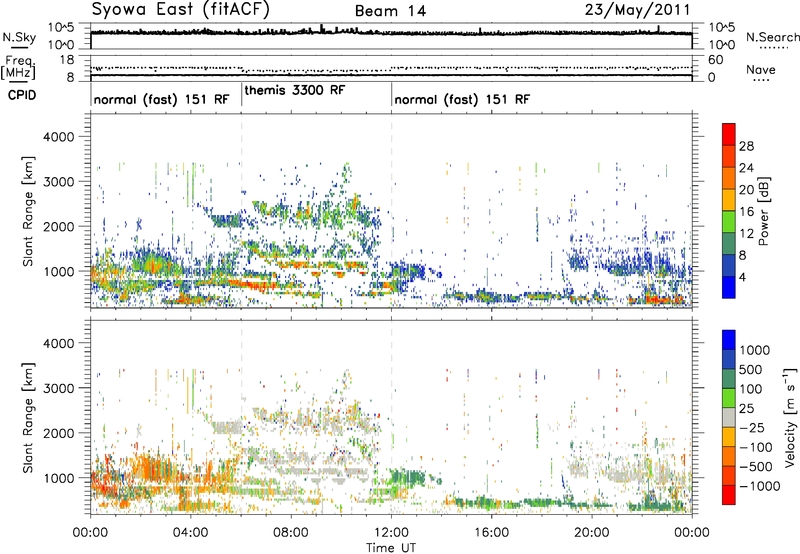Click the "20:00" time tick label
The width and height of the screenshot is (800, 554).
pos(591,533)
